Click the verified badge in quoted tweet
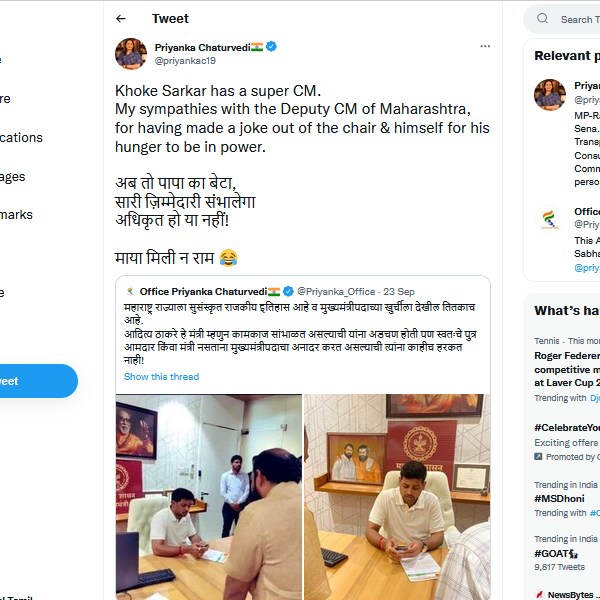Viewport: 600px width, 600px height. (x=288, y=291)
